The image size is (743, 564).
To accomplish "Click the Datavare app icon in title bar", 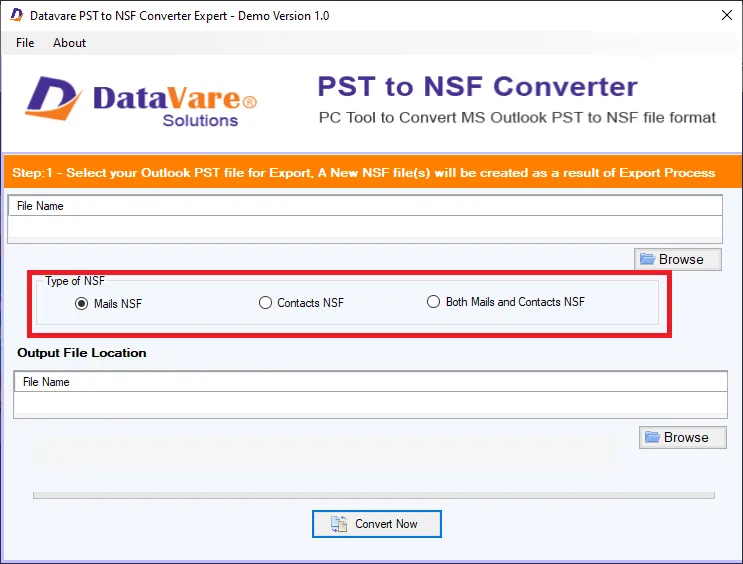I will (x=17, y=15).
